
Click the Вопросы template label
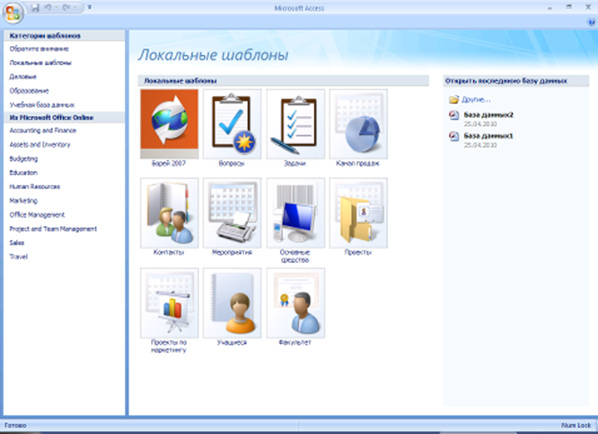pyautogui.click(x=231, y=163)
